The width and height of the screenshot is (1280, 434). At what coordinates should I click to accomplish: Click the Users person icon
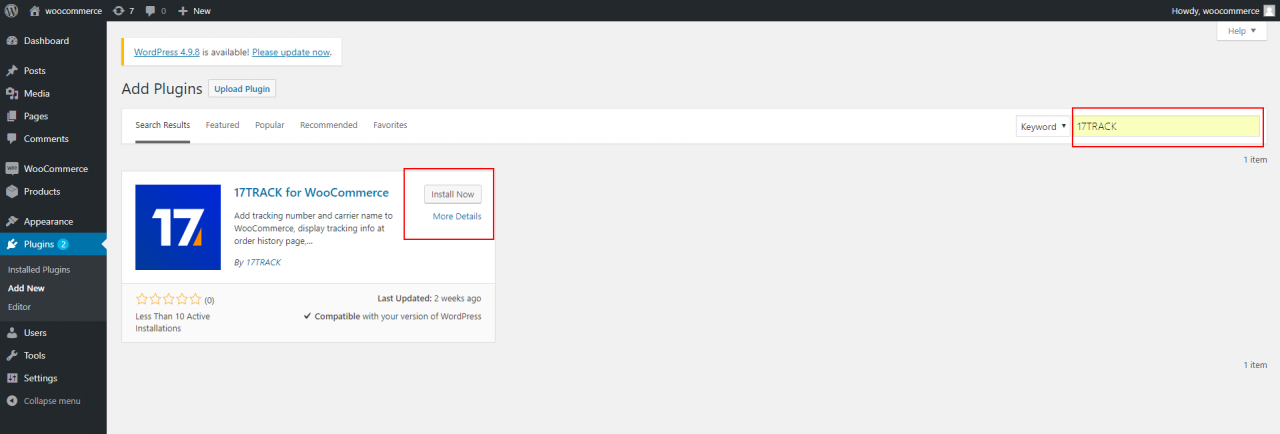[x=12, y=333]
